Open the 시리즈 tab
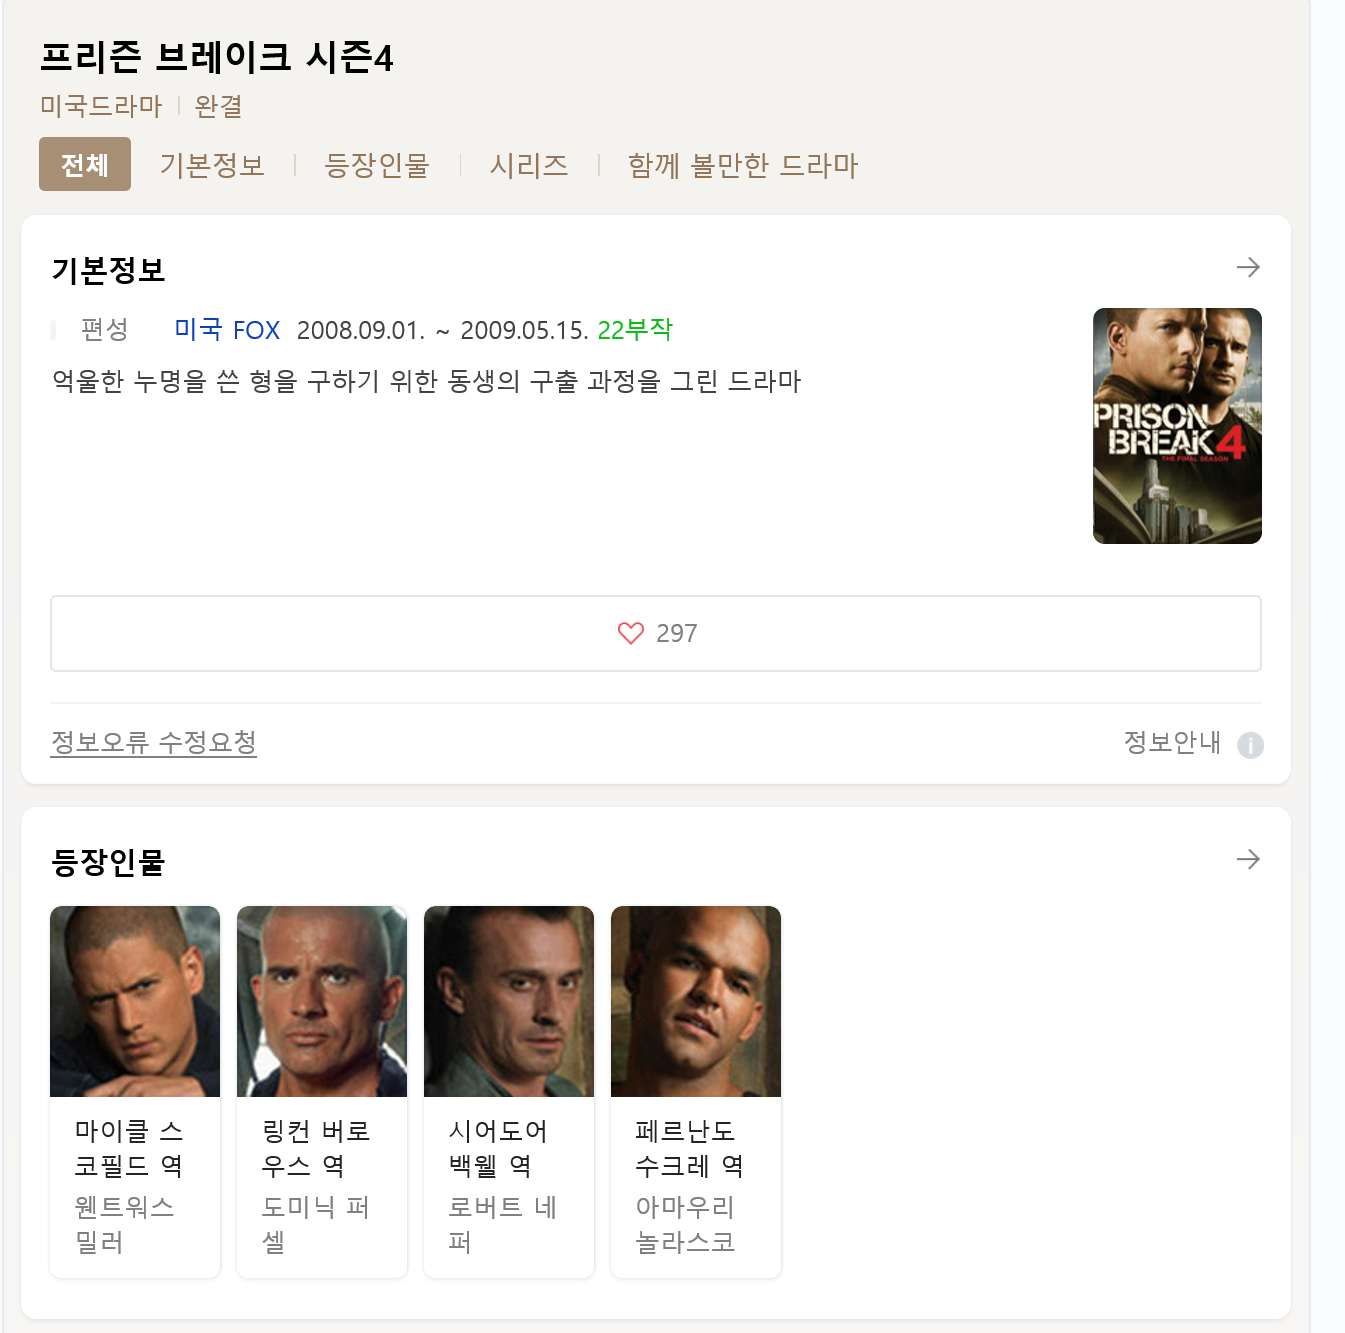This screenshot has width=1345, height=1333. (x=529, y=165)
